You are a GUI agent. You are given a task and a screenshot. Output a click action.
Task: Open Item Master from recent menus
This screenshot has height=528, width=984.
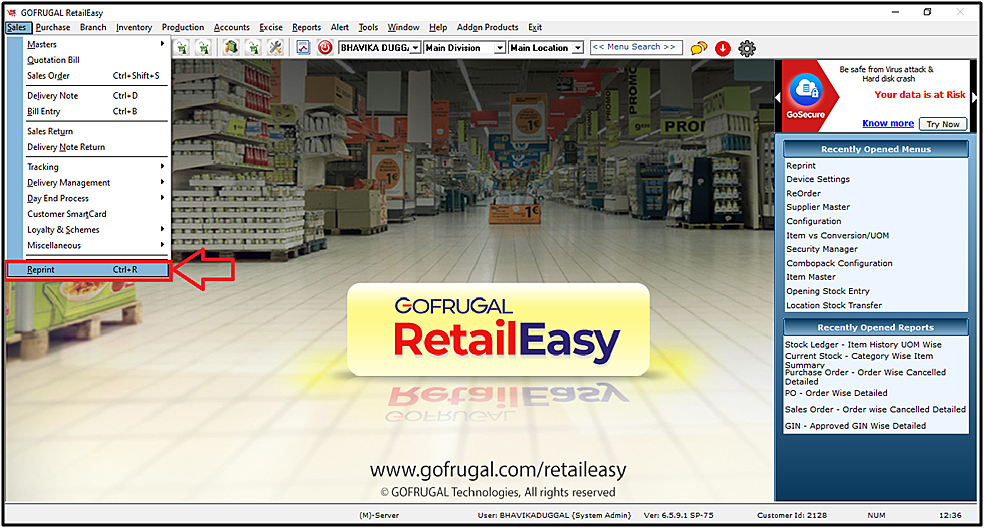[x=811, y=276]
